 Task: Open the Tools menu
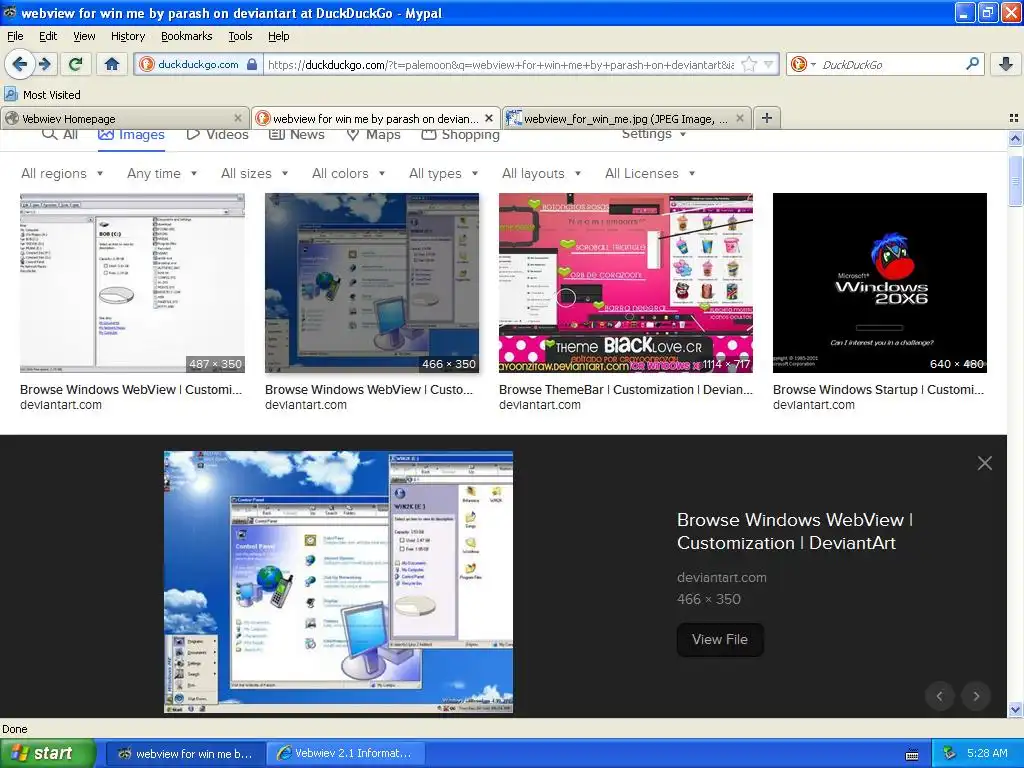(240, 36)
